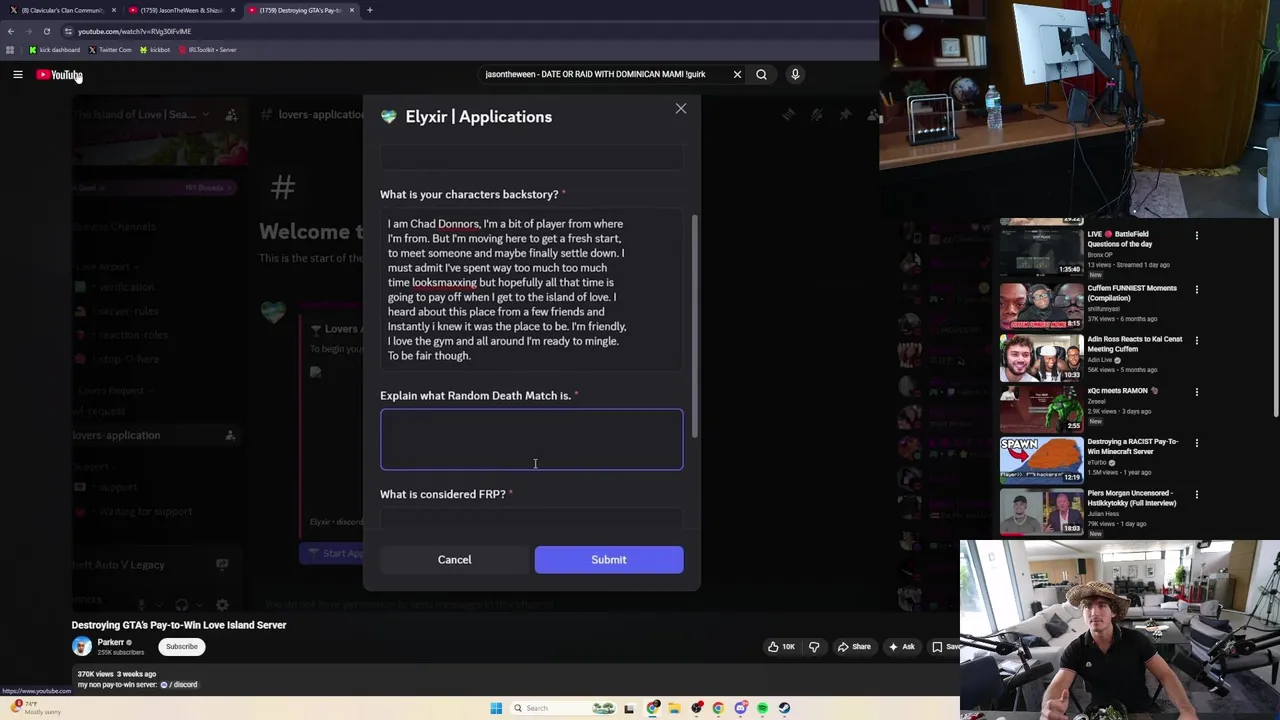
Task: Open options for Cuffem FUNNIEST Moments video
Action: pos(1197,290)
